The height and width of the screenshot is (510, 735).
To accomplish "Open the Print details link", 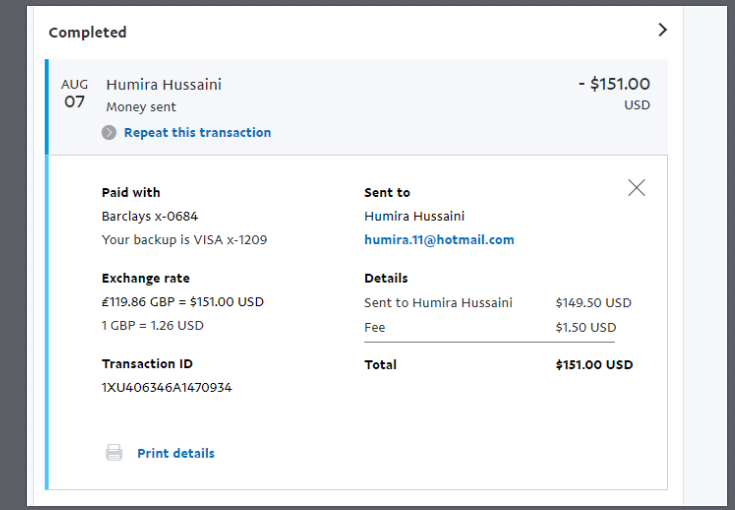I will pos(175,453).
